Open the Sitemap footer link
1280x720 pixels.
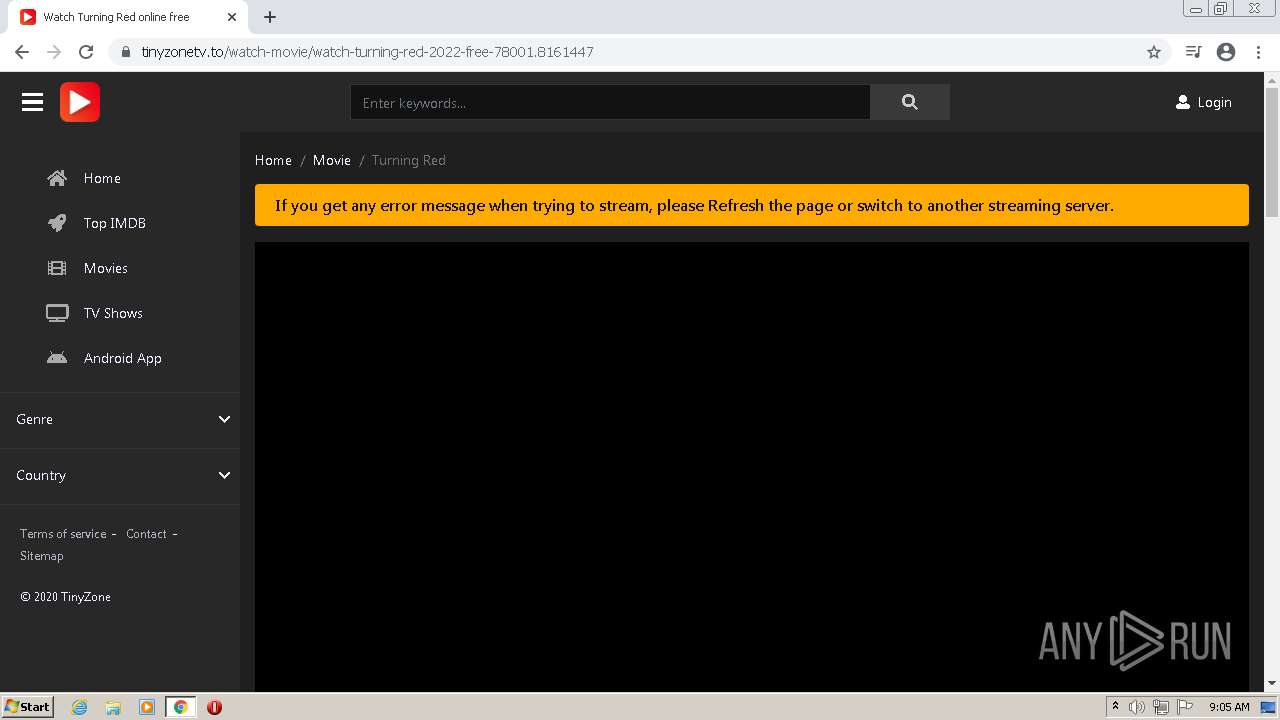[41, 556]
